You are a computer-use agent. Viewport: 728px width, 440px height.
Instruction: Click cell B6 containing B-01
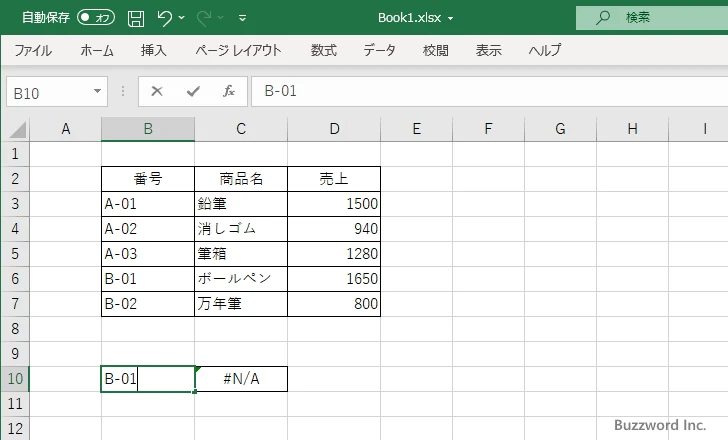point(148,279)
